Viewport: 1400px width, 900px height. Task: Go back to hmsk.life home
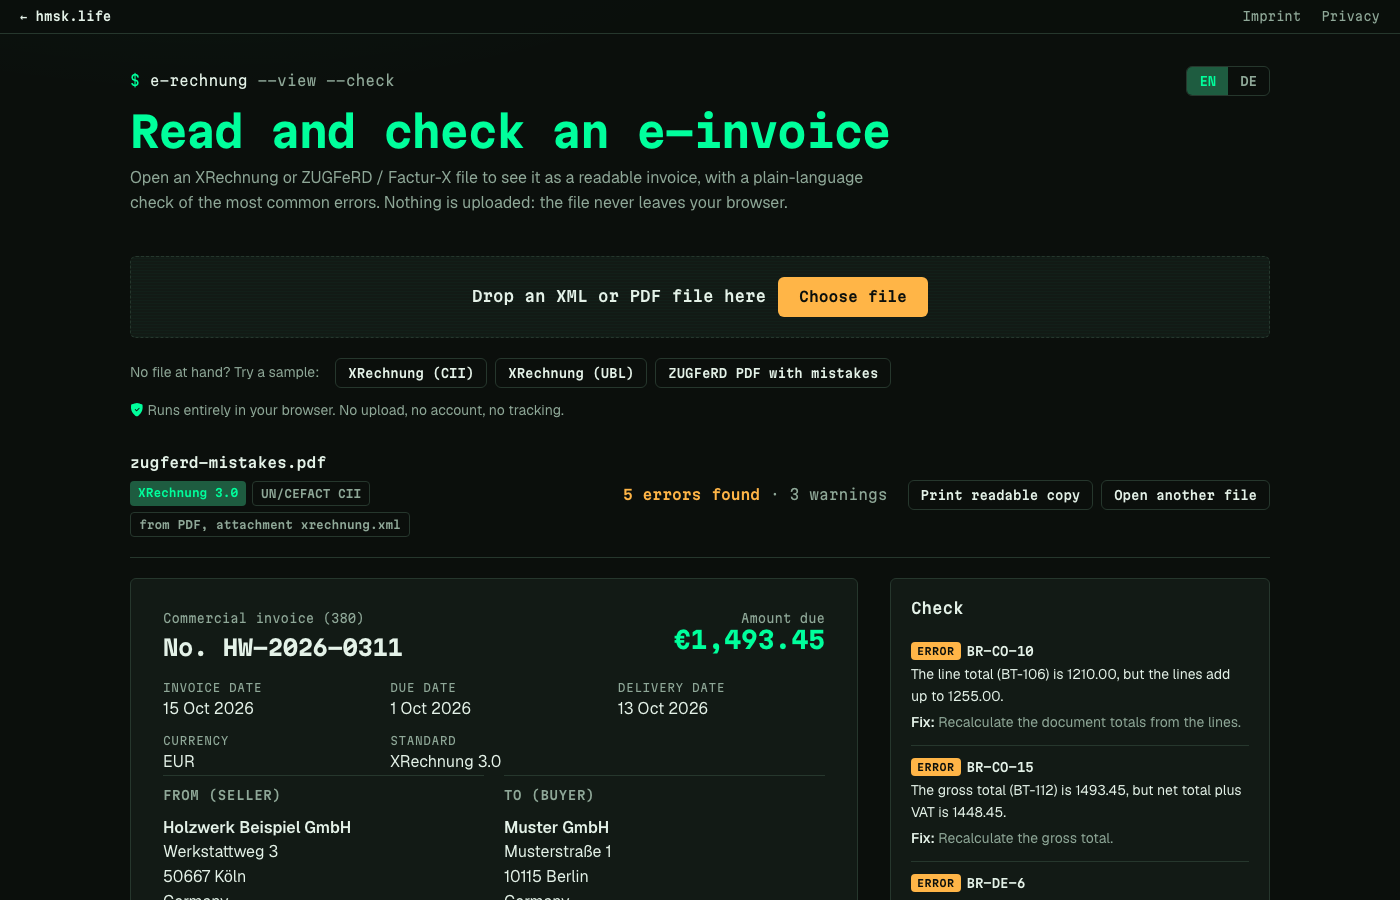pyautogui.click(x=65, y=16)
